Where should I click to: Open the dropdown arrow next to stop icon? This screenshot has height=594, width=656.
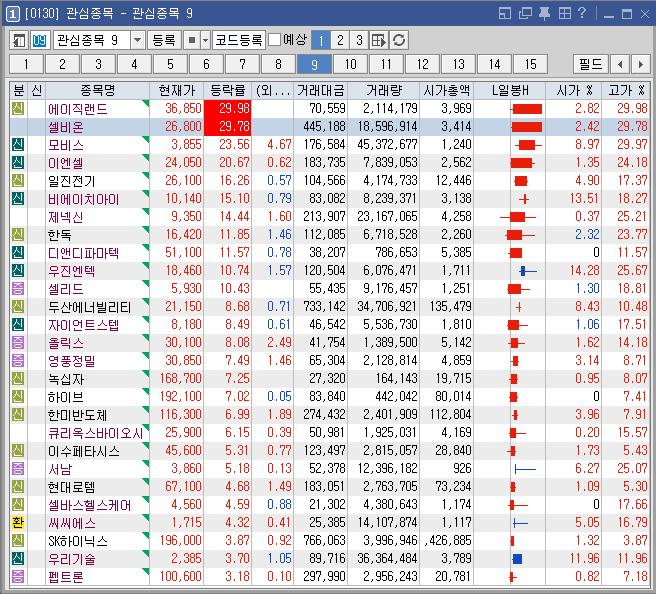tap(205, 41)
